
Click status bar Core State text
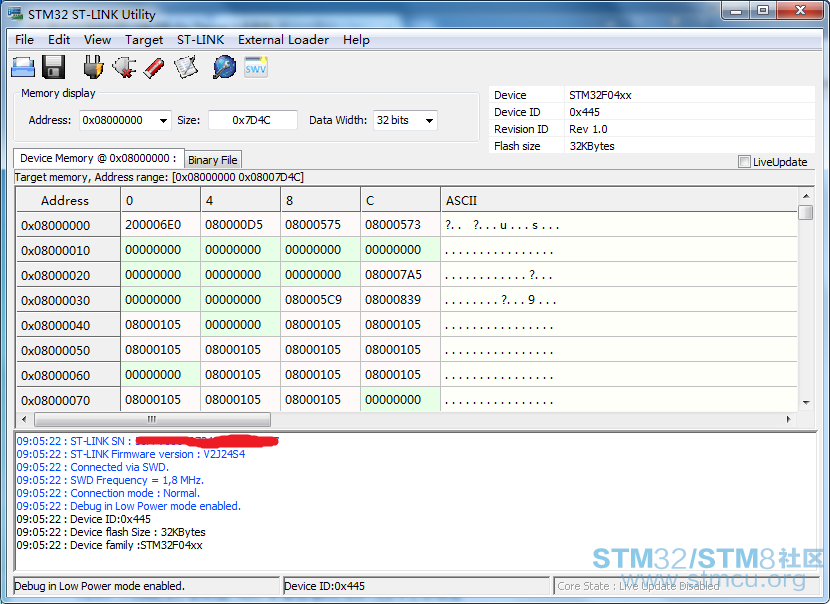click(638, 586)
